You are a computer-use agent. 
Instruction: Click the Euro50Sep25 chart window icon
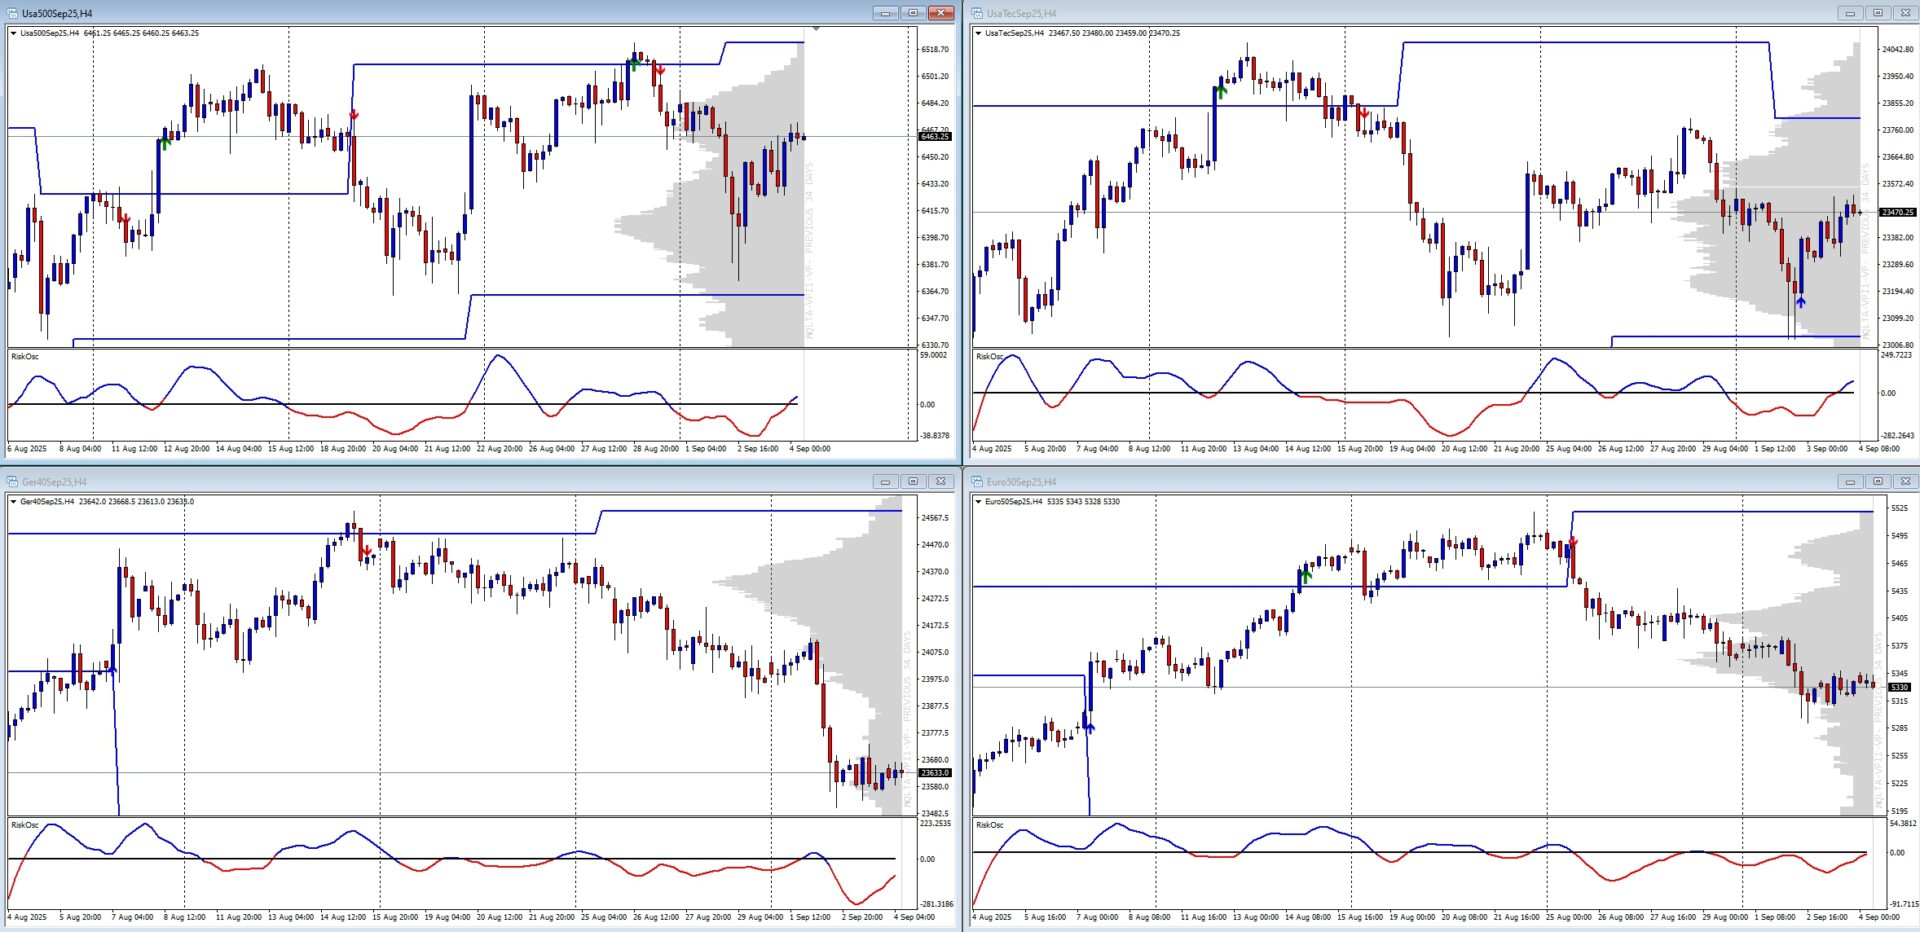coord(977,481)
